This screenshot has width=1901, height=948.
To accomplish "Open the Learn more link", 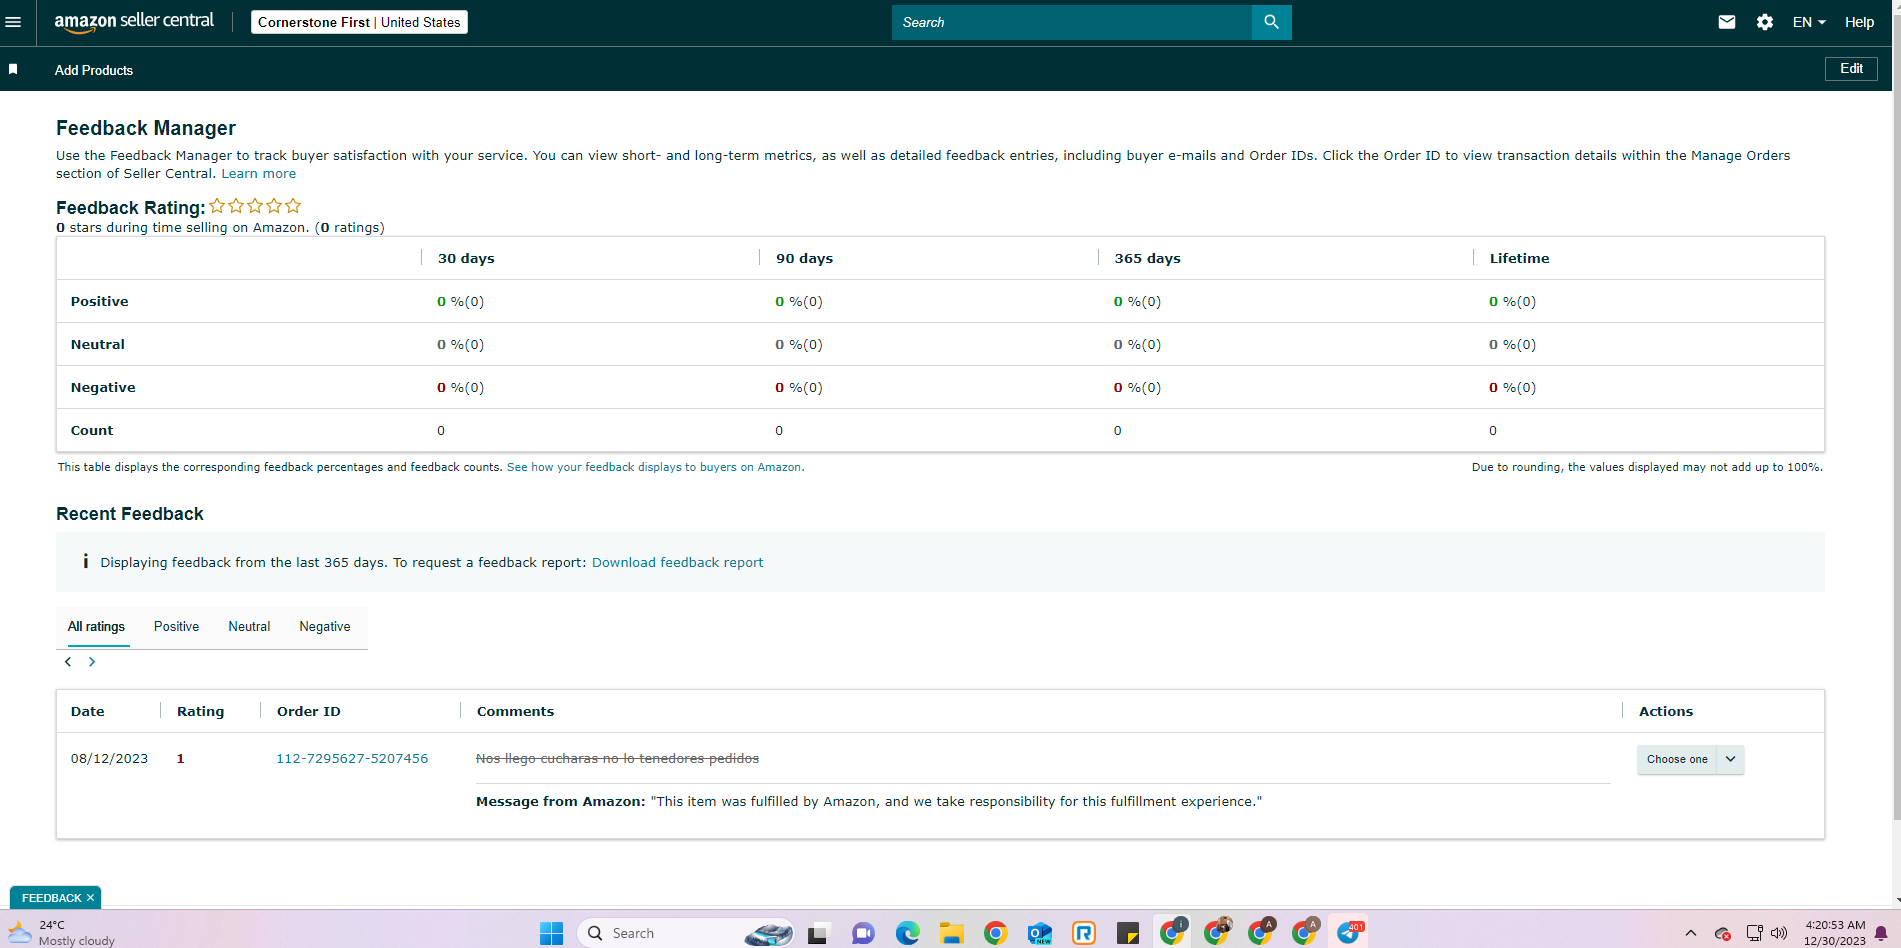I will pyautogui.click(x=258, y=174).
